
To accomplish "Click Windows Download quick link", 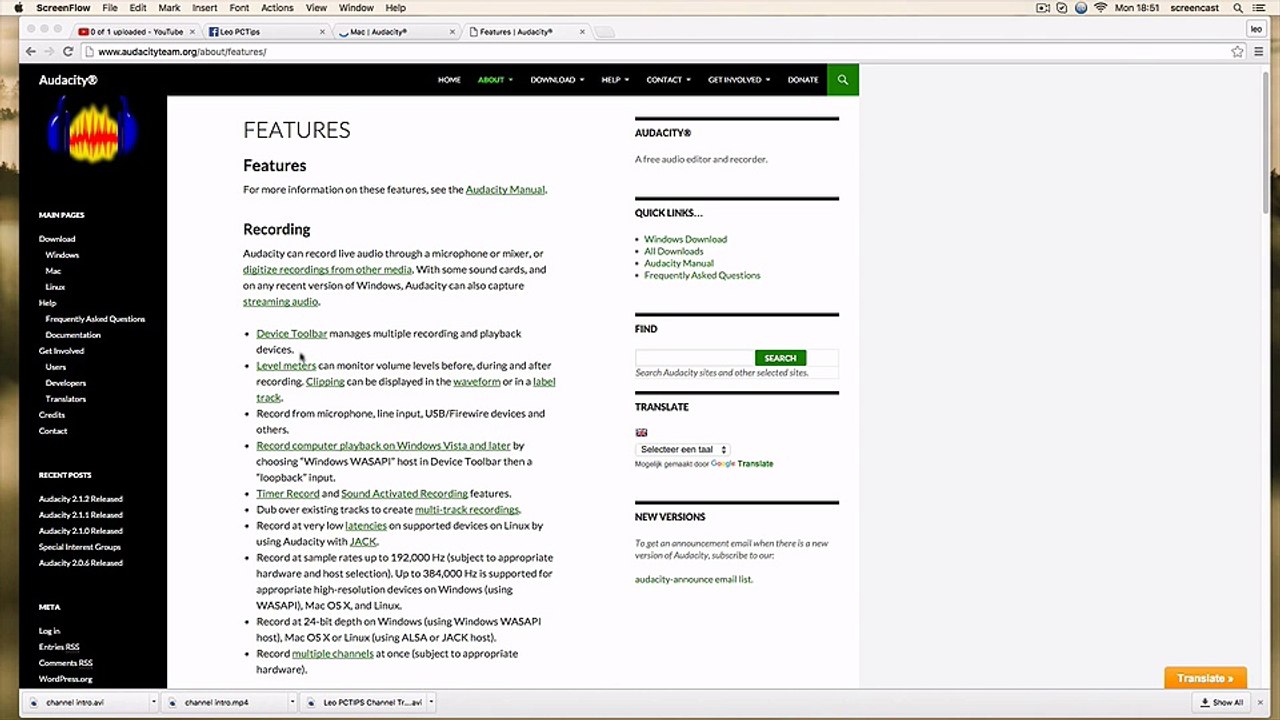I will [x=685, y=239].
